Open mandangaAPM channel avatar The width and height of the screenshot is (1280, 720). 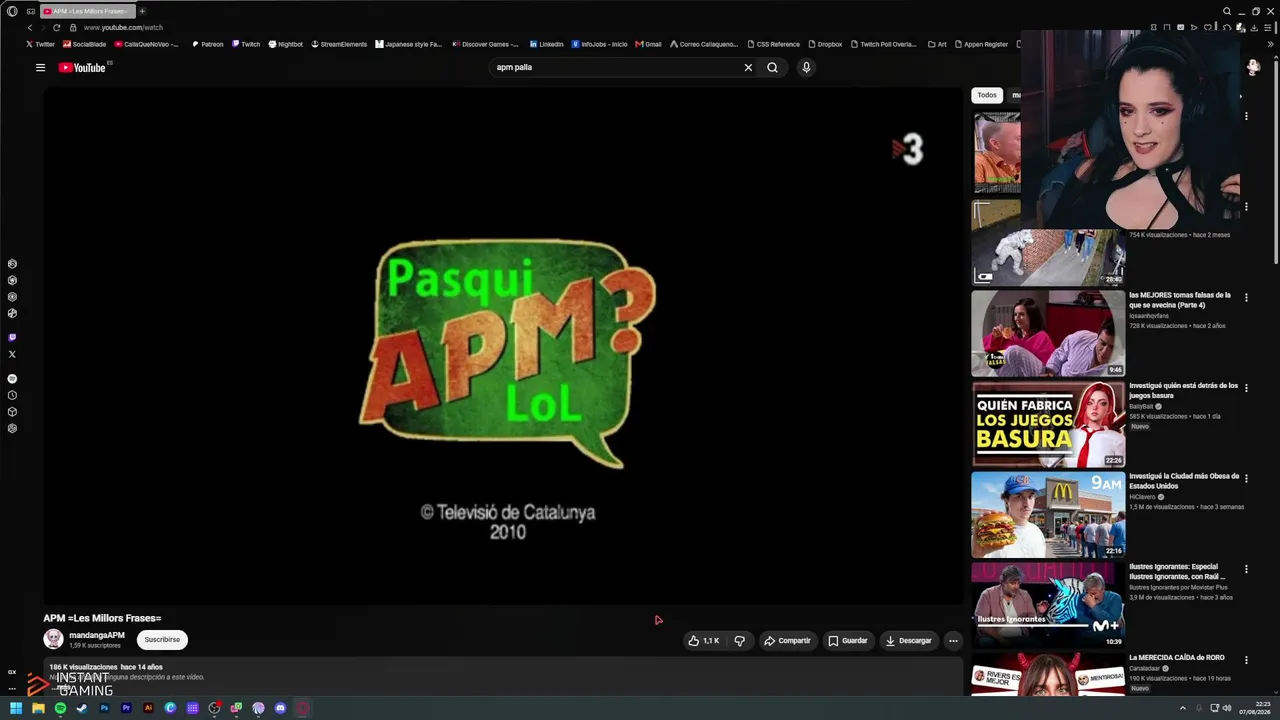tap(53, 639)
